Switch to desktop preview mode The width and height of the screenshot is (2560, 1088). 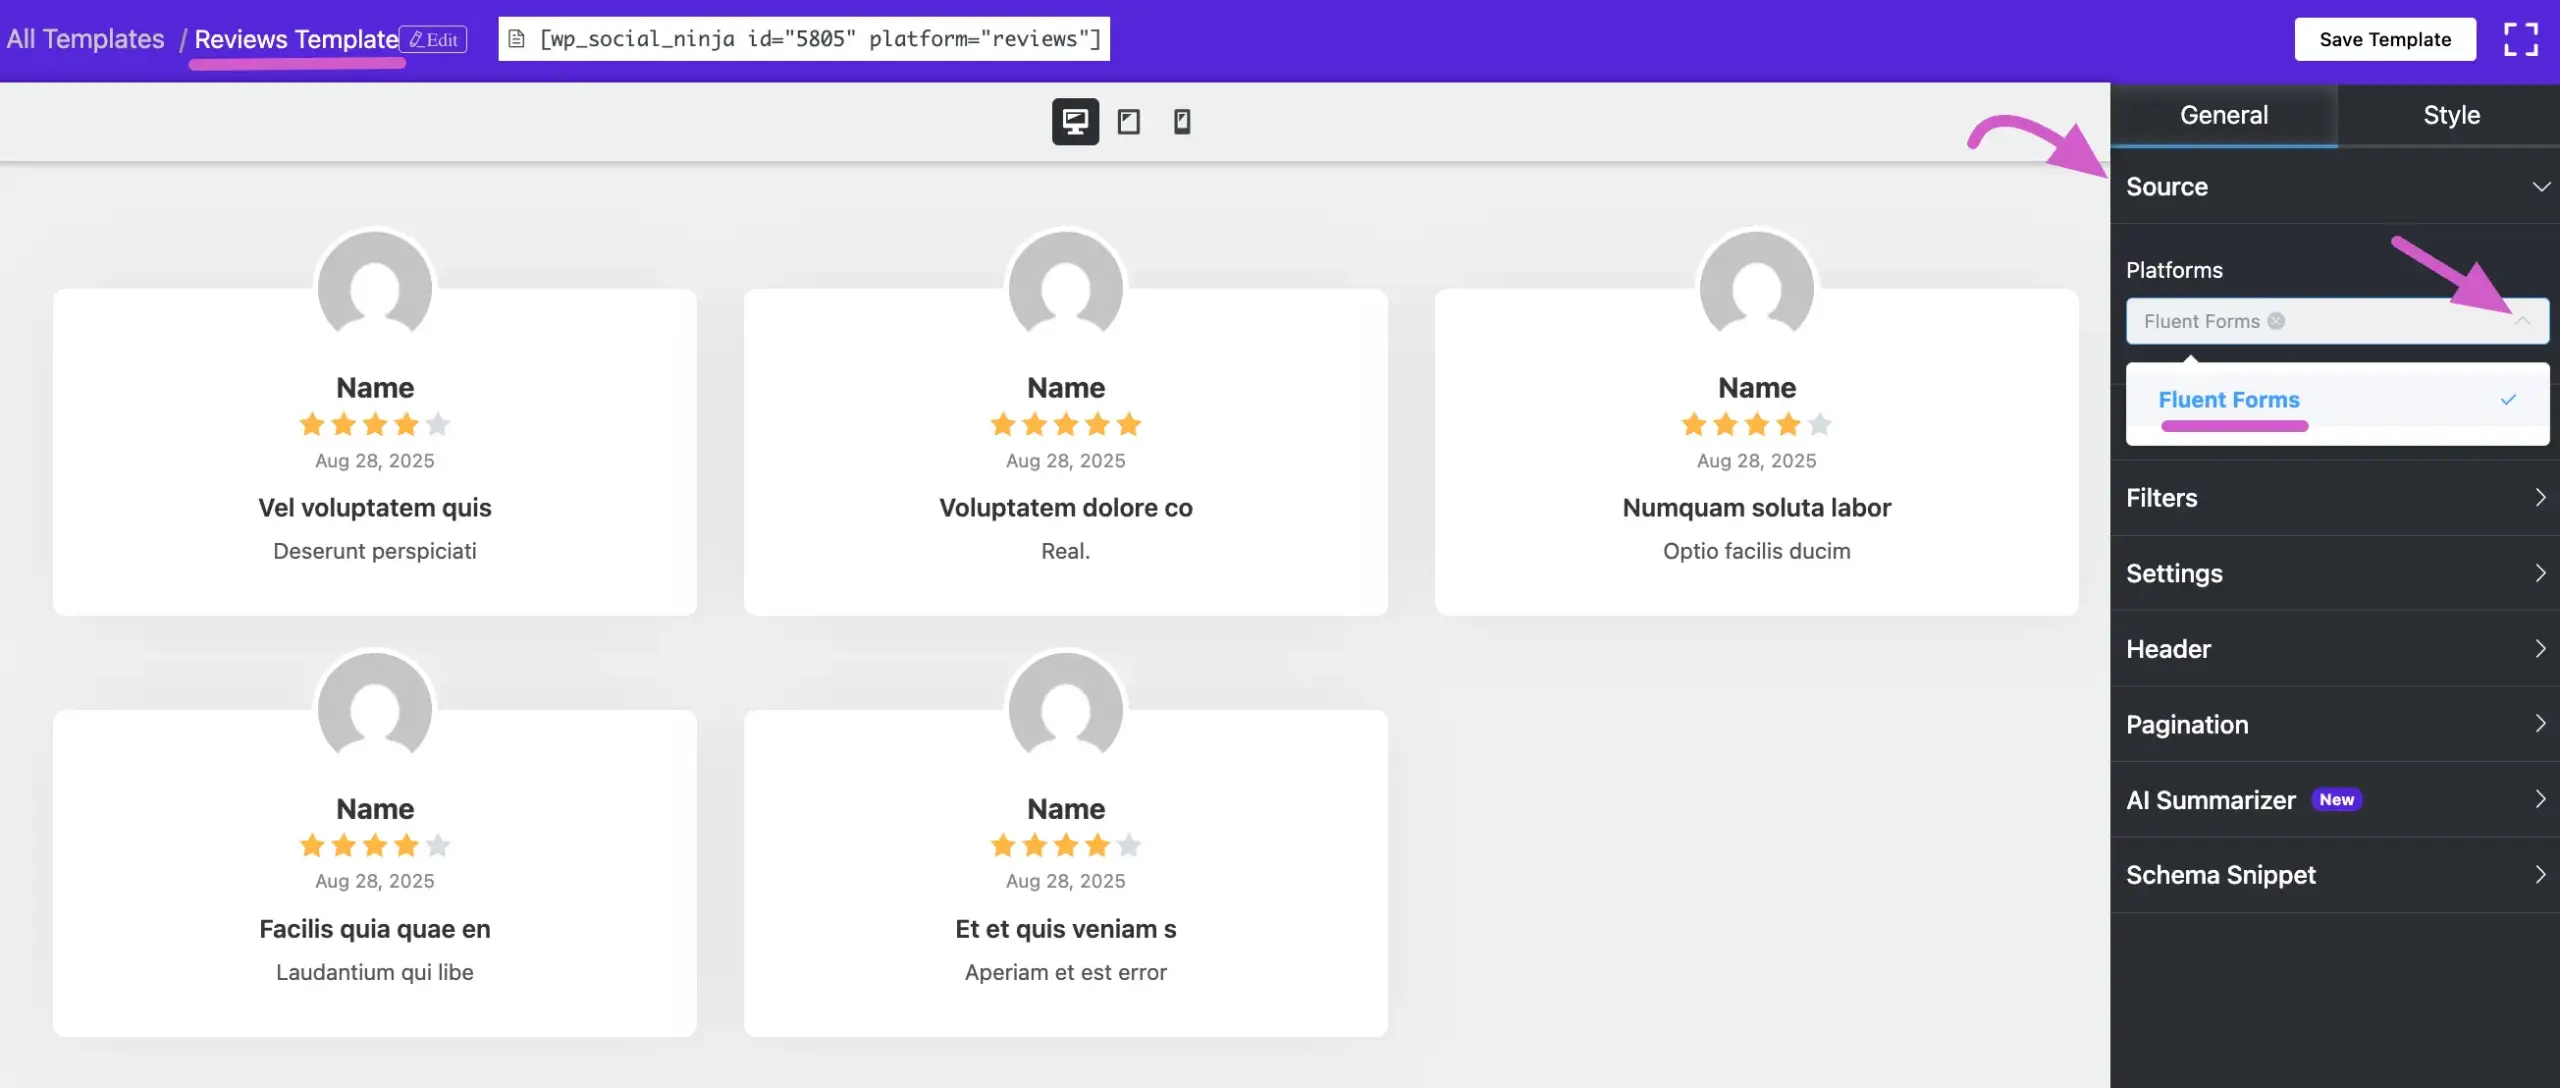(1074, 121)
